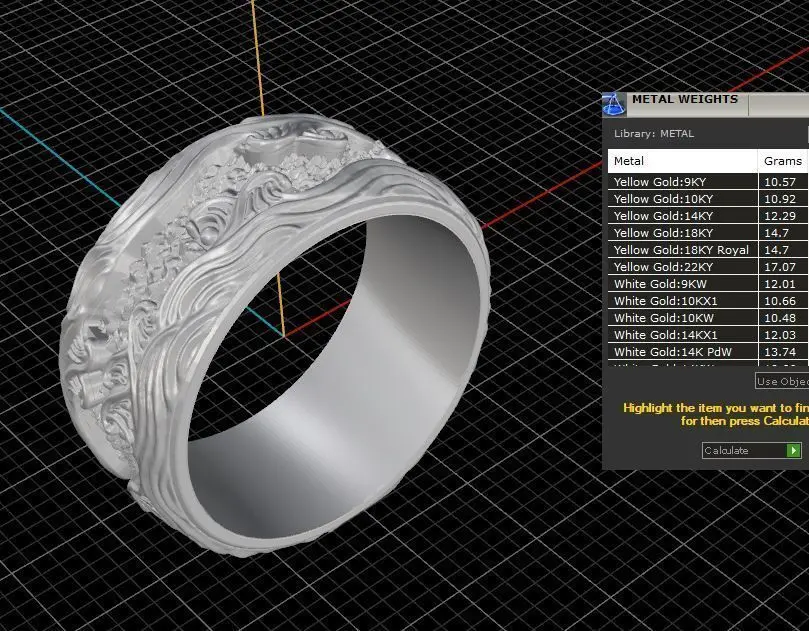Select the Yellow Gold:18KY row

tap(708, 233)
